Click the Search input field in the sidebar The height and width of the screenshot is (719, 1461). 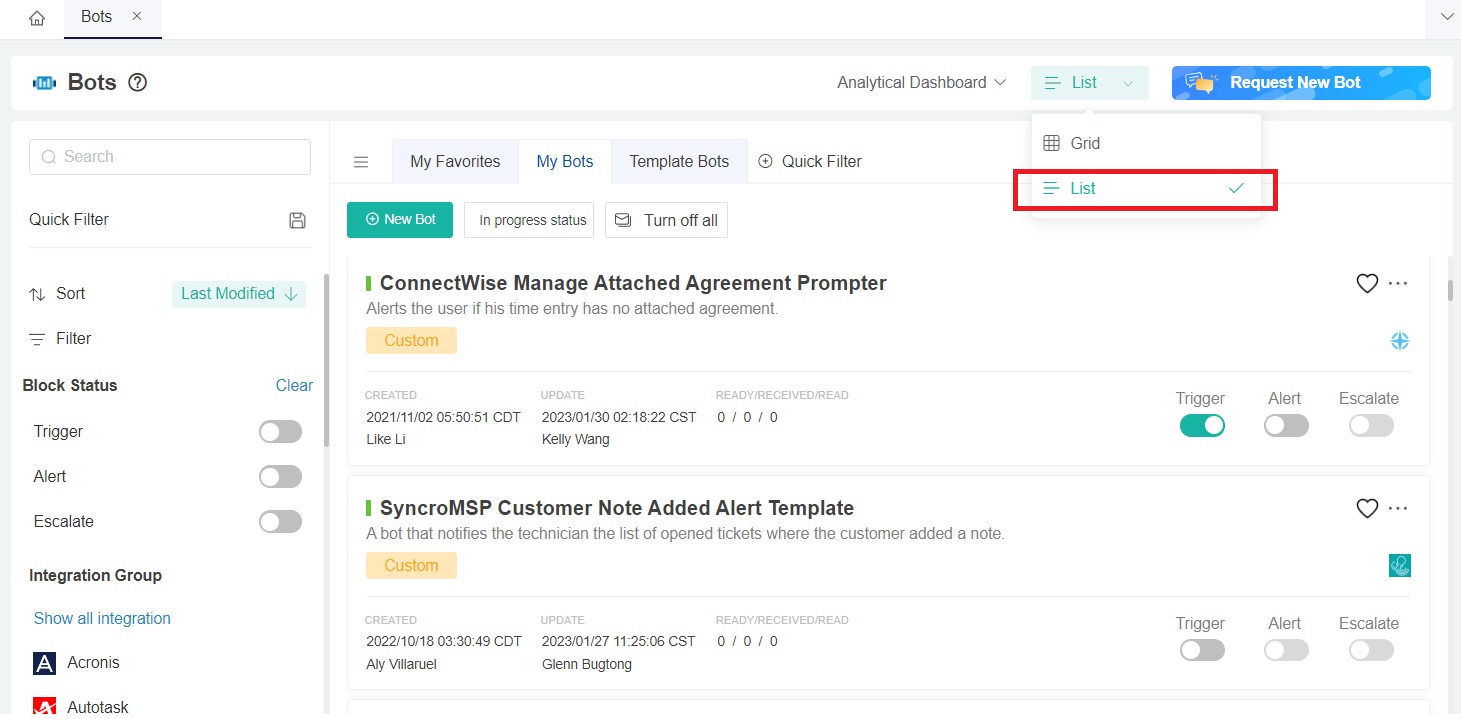170,157
